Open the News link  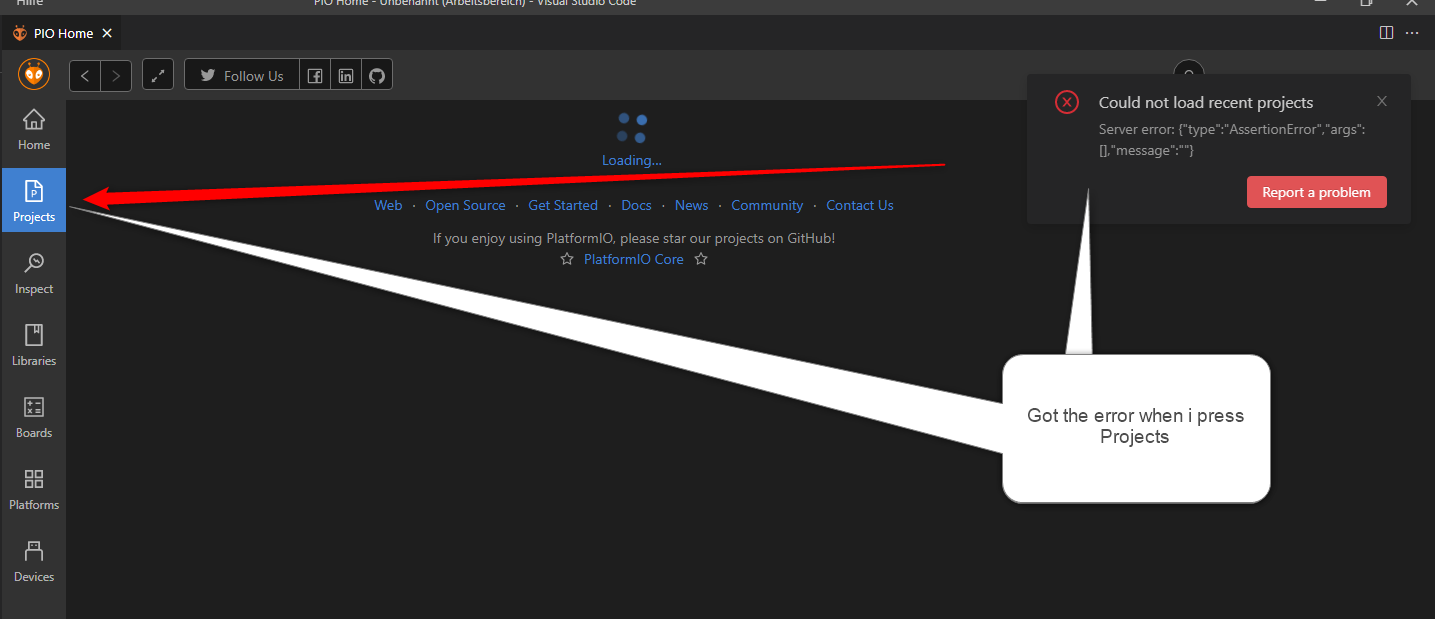click(x=691, y=205)
